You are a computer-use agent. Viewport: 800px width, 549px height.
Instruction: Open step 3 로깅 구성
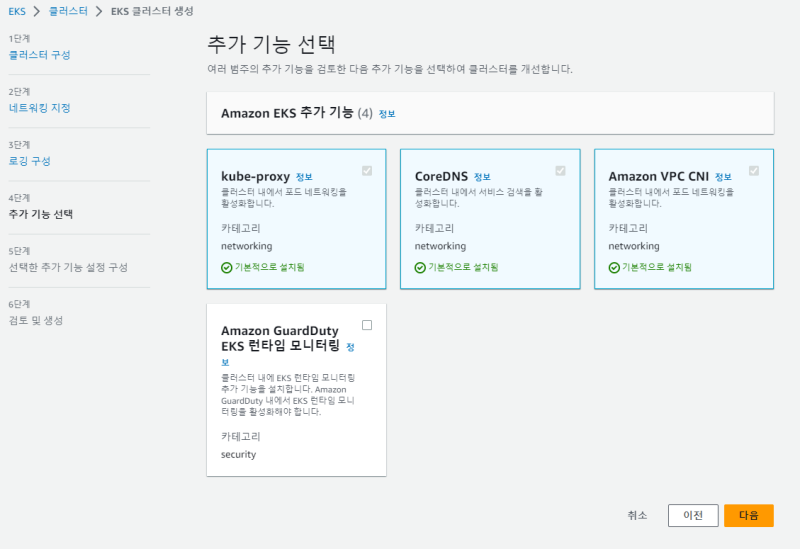(29, 161)
